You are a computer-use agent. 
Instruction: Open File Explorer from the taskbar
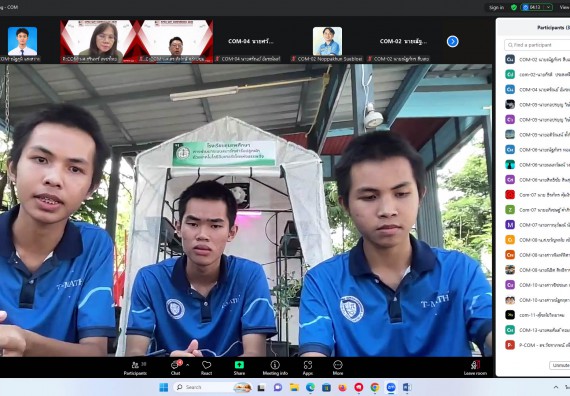(294, 388)
